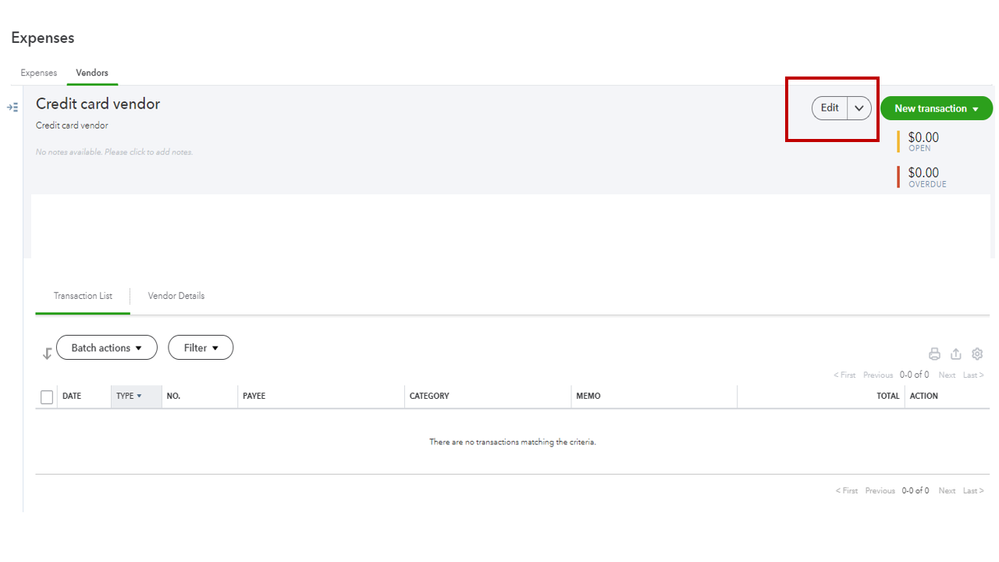Click the batch actions sort arrow icon
This screenshot has width=999, height=562.
tap(47, 353)
